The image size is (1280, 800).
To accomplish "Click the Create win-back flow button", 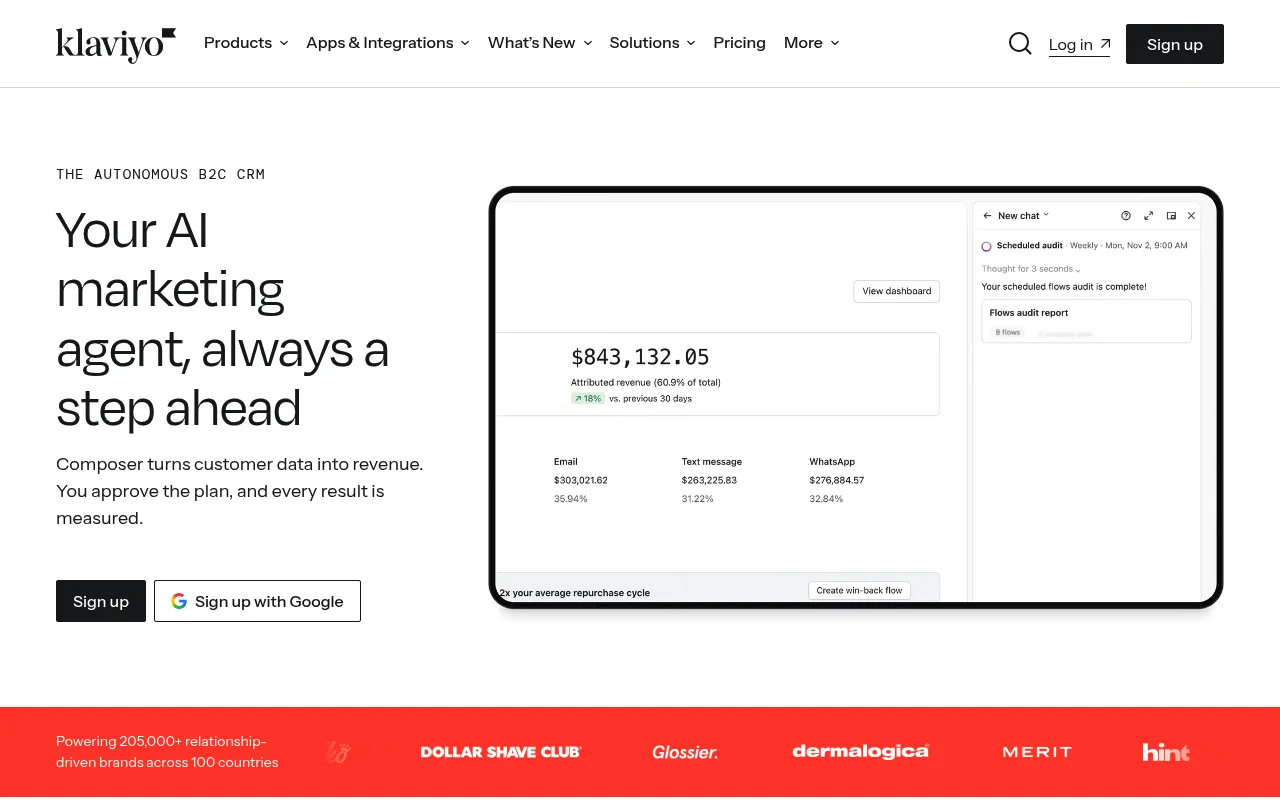I will pyautogui.click(x=859, y=591).
